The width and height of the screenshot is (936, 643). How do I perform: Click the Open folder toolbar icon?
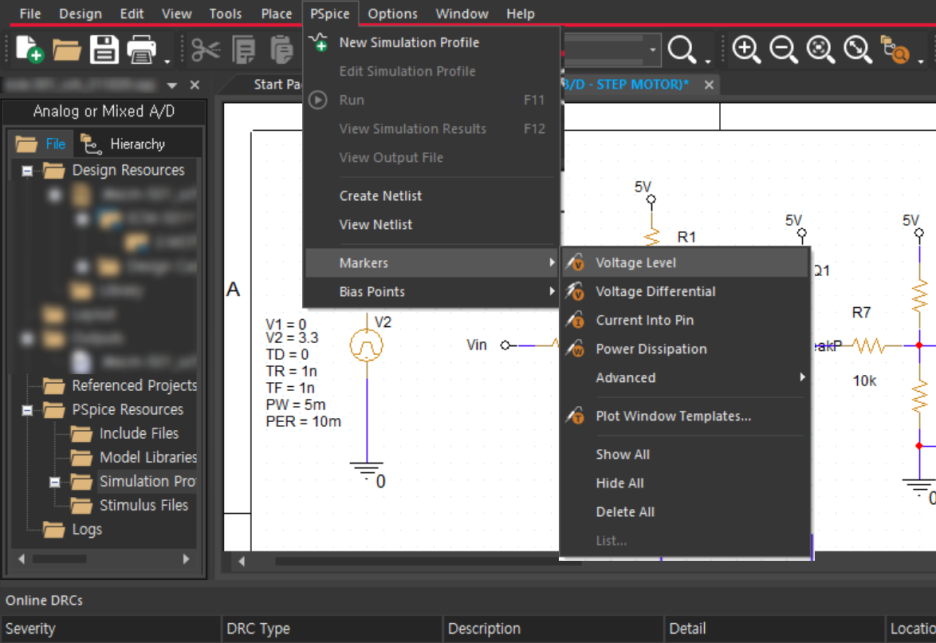click(x=66, y=50)
